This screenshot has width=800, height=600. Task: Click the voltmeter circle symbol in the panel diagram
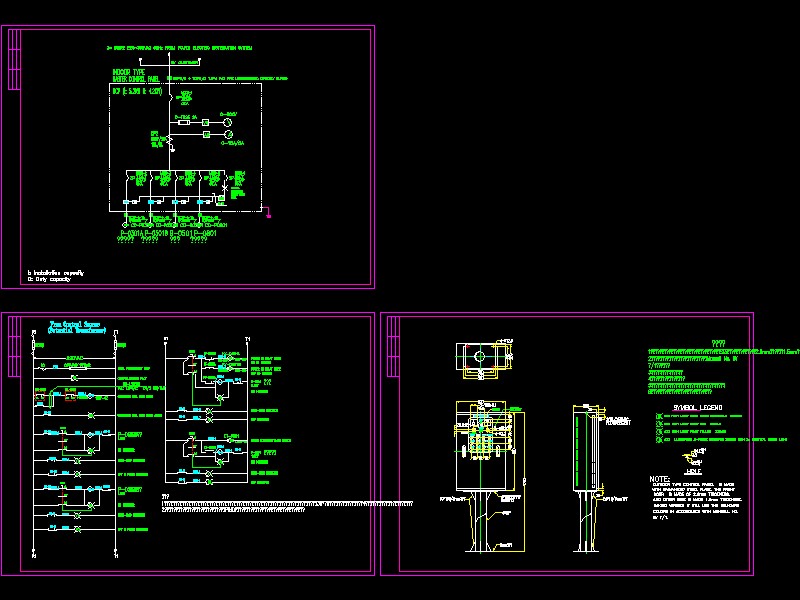click(228, 122)
